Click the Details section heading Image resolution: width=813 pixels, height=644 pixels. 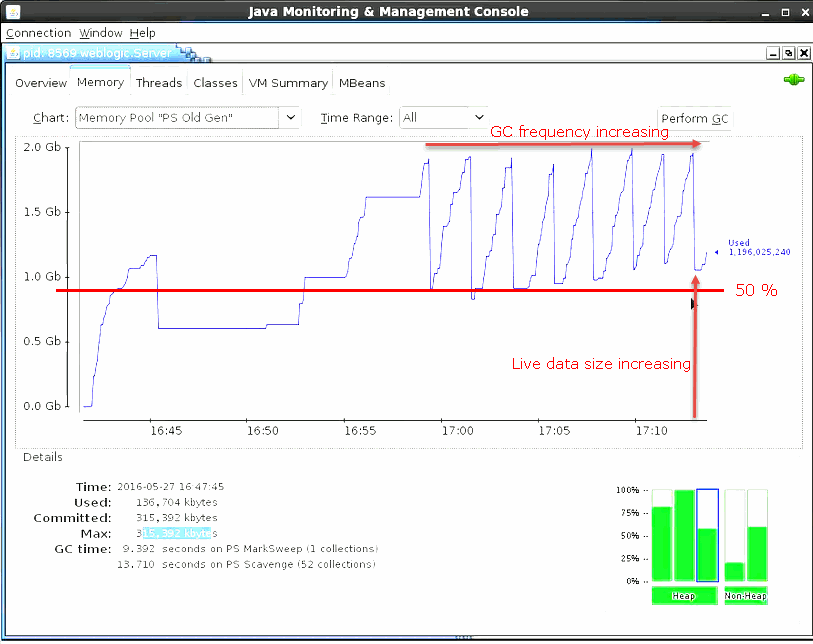coord(43,457)
